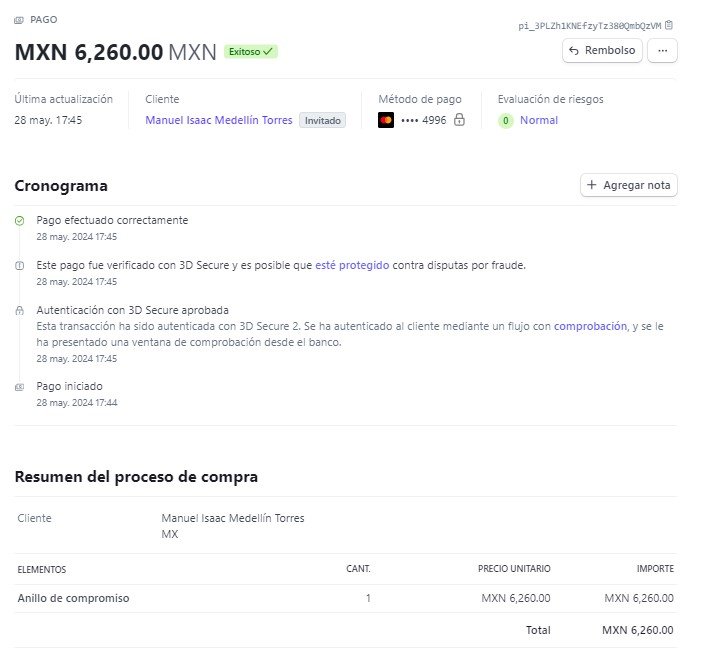Open the 'esté protegido' link
The width and height of the screenshot is (709, 664).
coord(352,266)
